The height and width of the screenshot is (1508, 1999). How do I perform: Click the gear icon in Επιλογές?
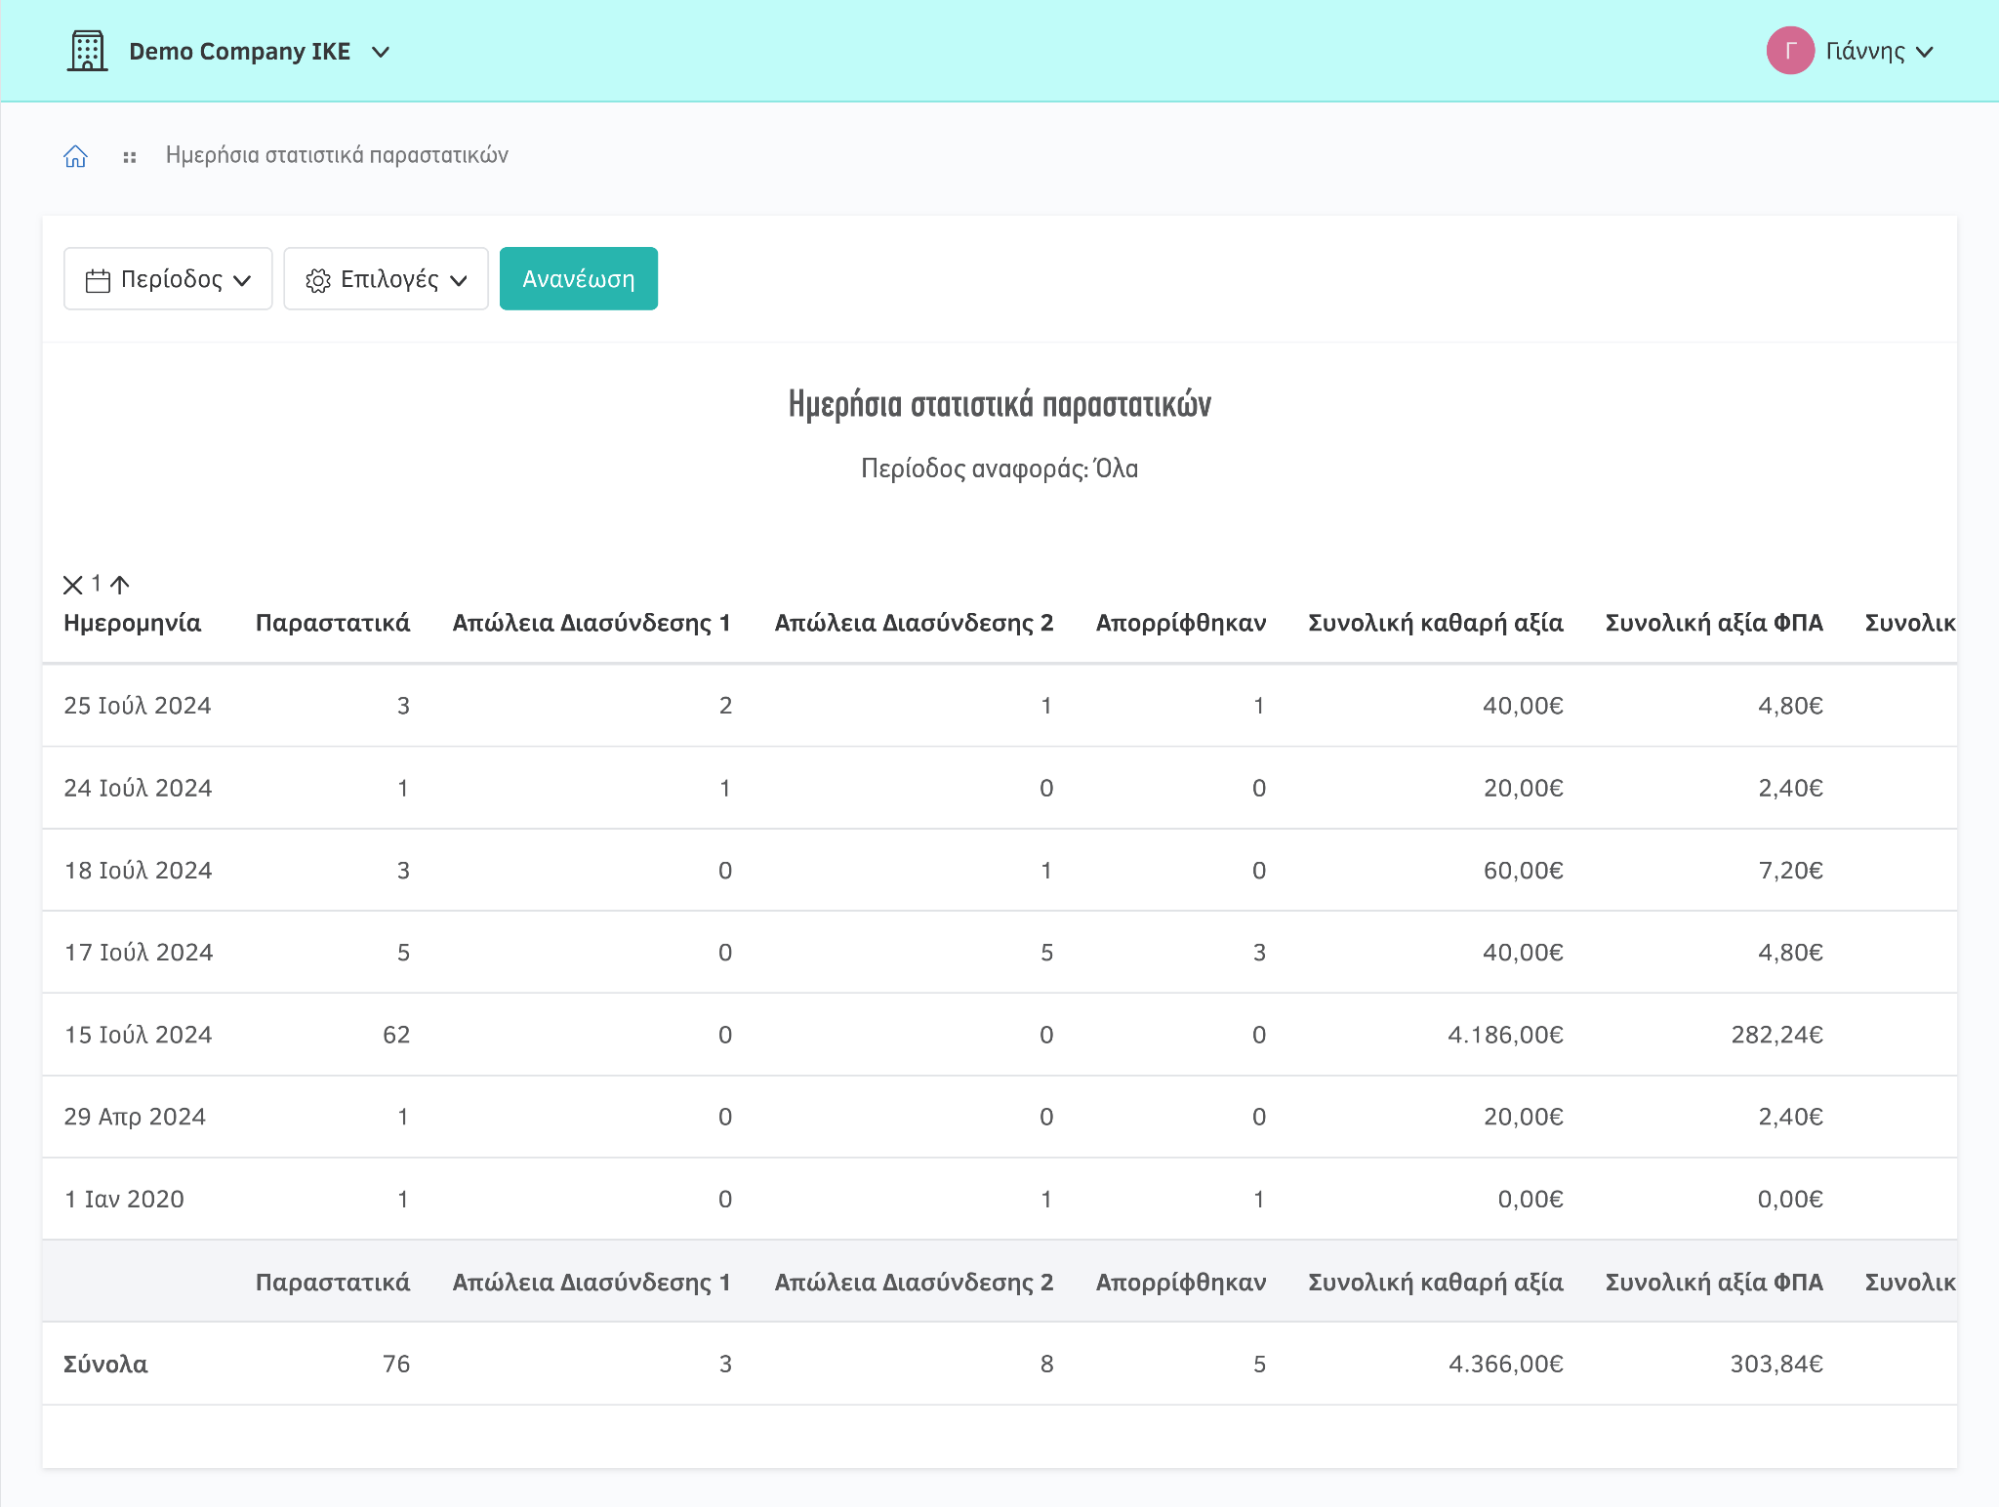tap(318, 281)
